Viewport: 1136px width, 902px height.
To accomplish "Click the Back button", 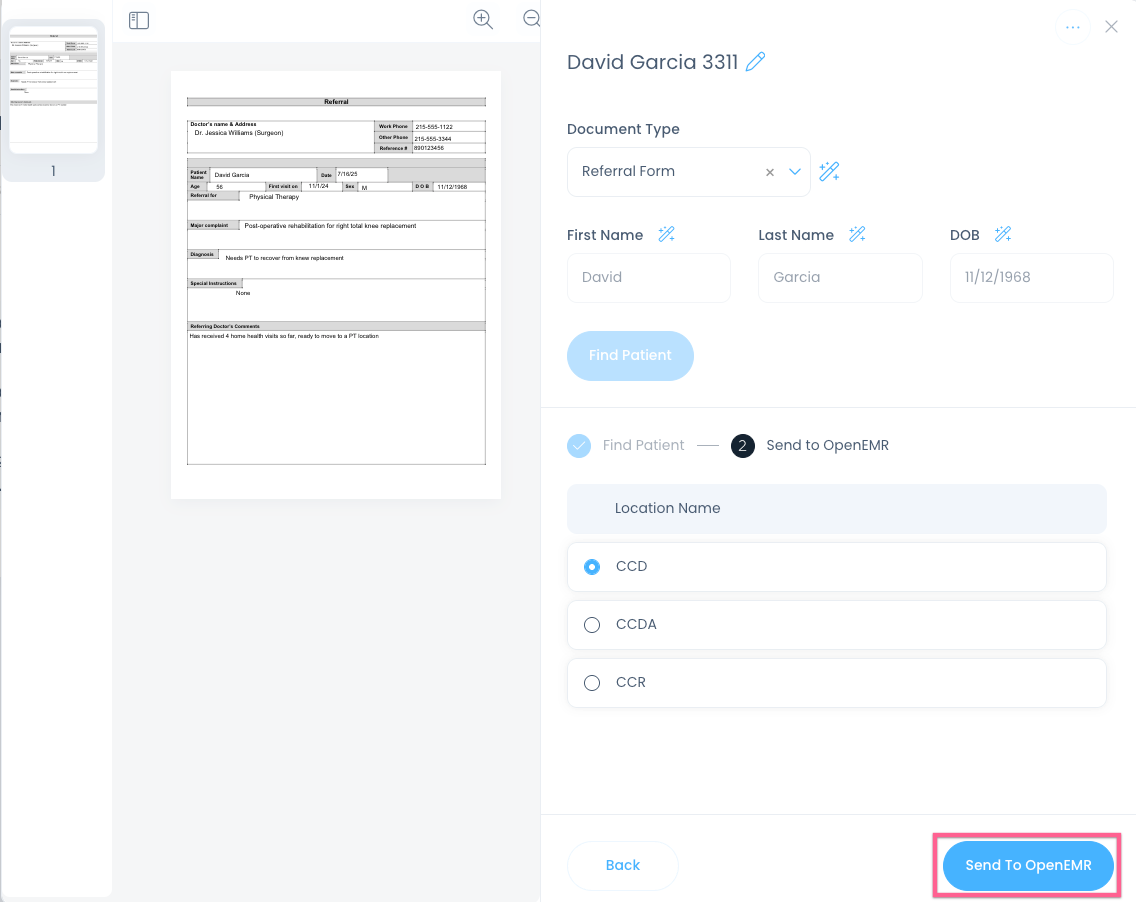I will click(x=622, y=865).
